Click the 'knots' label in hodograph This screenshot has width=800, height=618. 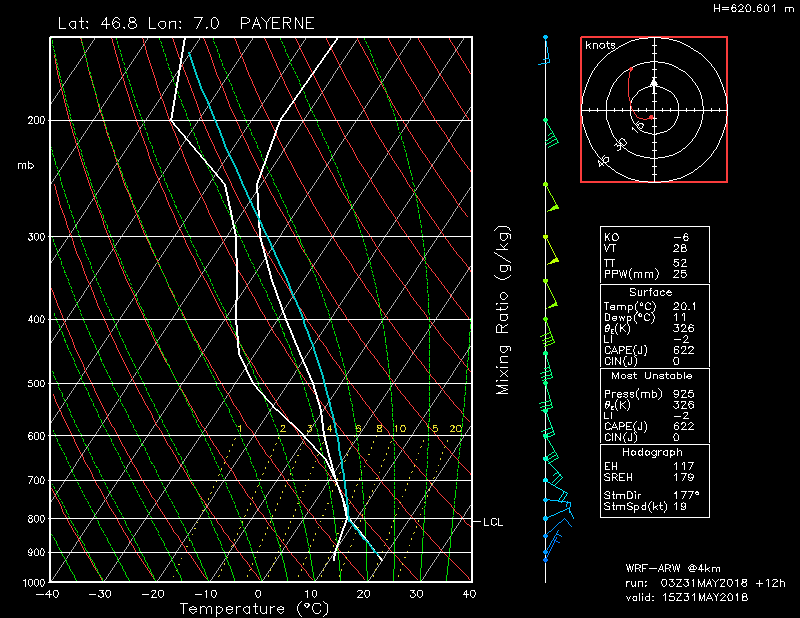pos(600,46)
